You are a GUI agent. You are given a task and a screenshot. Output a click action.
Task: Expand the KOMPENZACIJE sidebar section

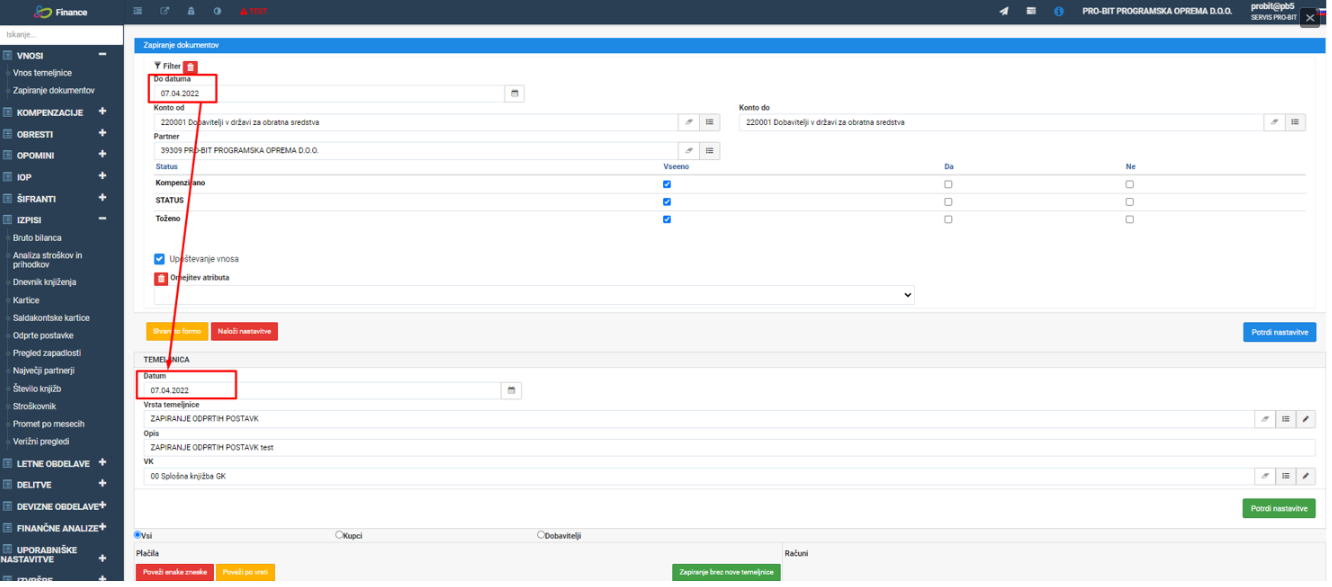[x=102, y=111]
